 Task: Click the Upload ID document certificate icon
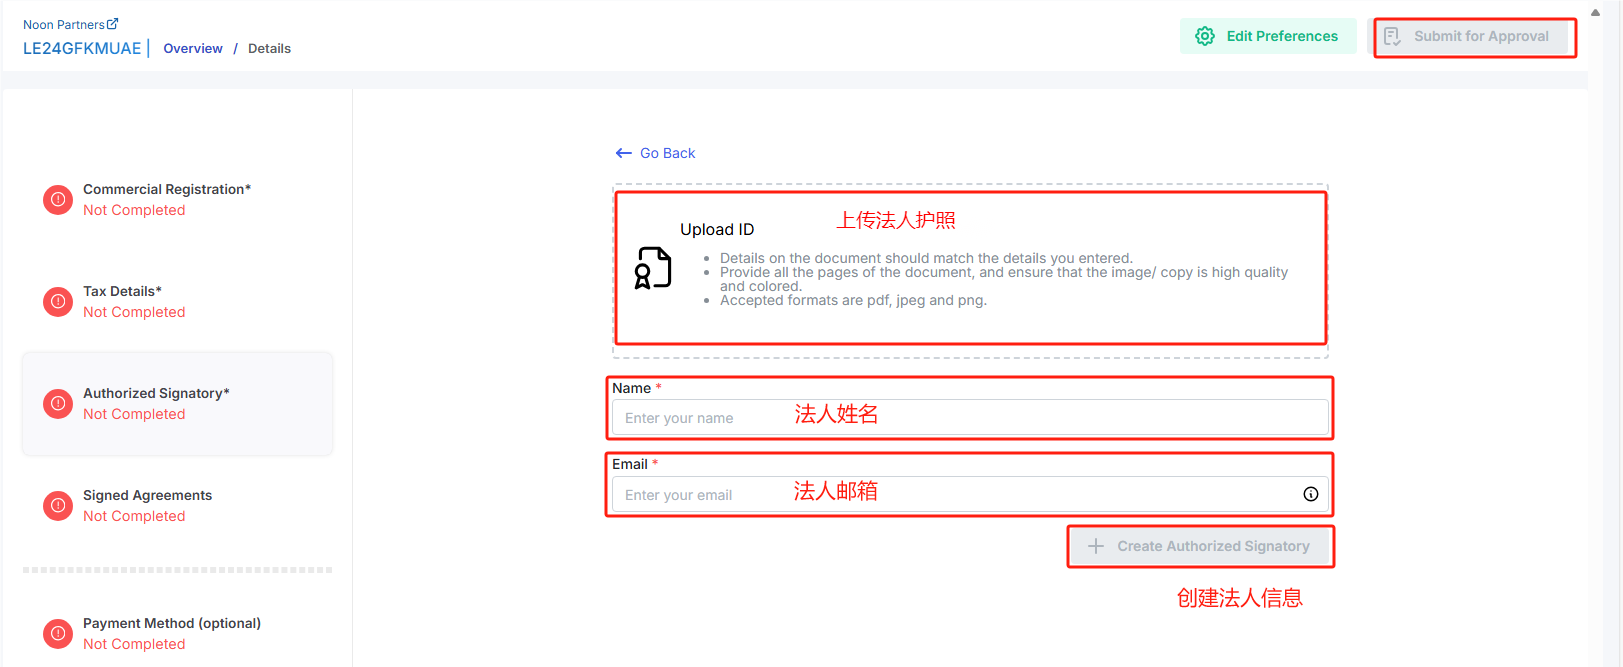pyautogui.click(x=653, y=268)
